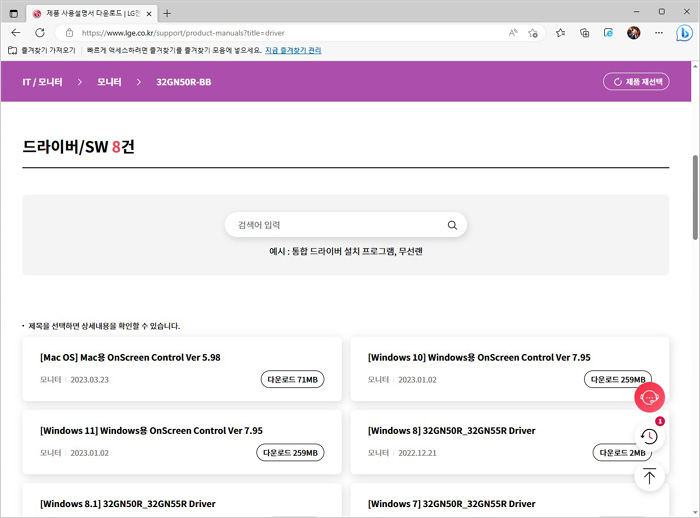Go to IT / 모니터 breadcrumb
700x518 pixels.
42,82
